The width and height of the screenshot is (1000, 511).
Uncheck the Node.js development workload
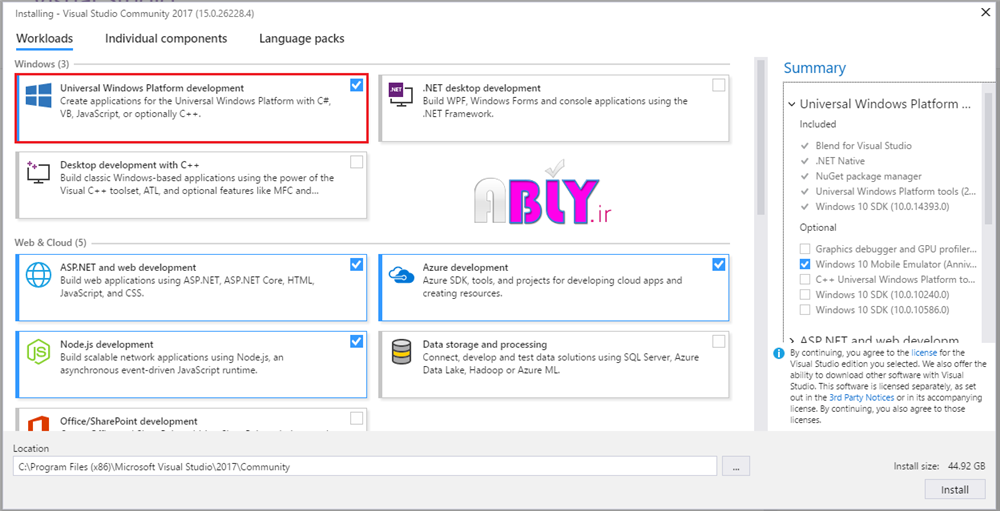click(357, 341)
